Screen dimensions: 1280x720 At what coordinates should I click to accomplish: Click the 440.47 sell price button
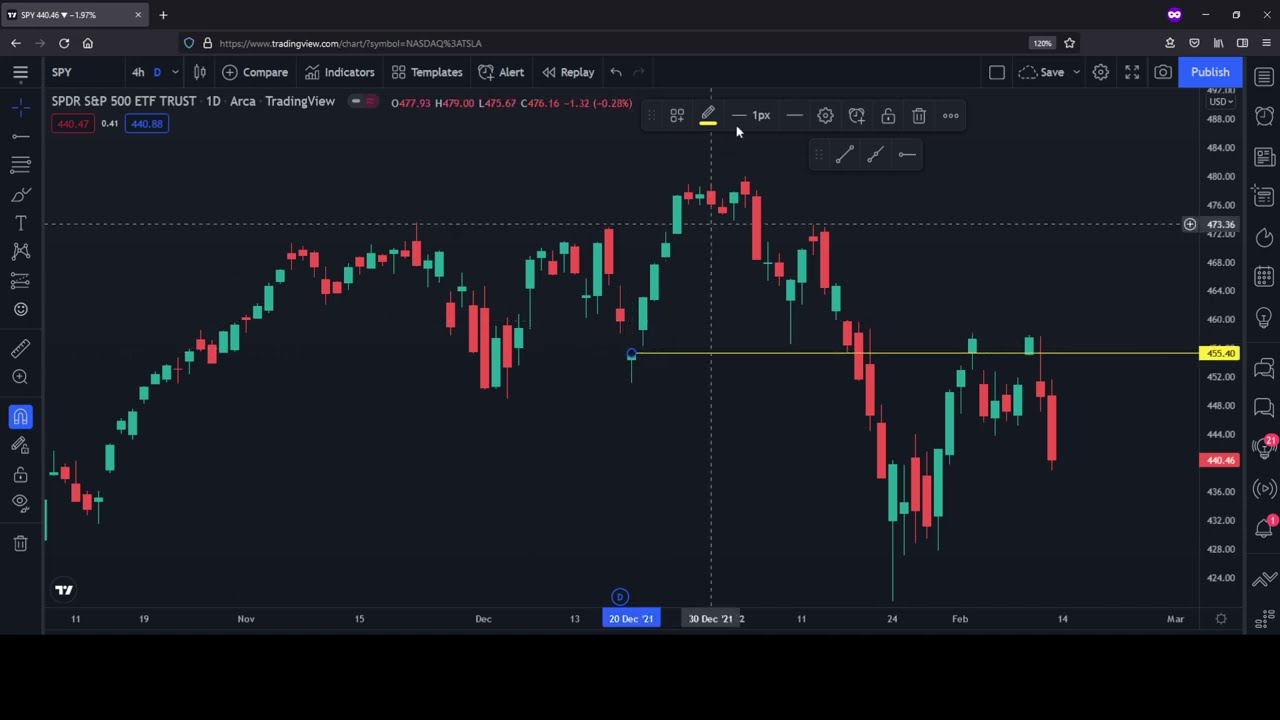(x=73, y=124)
